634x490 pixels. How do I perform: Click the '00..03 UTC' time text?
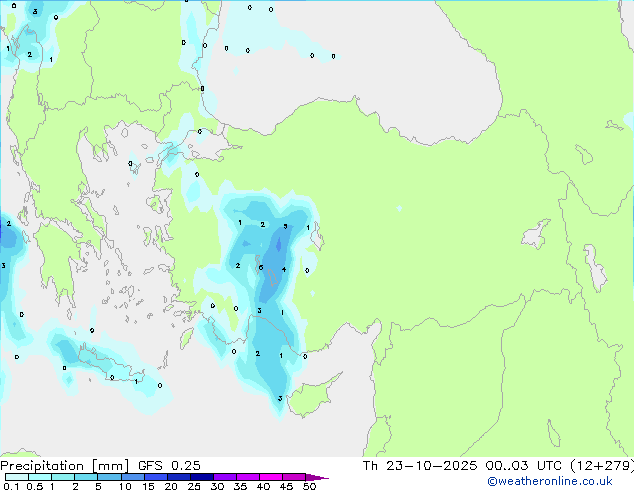pyautogui.click(x=523, y=466)
